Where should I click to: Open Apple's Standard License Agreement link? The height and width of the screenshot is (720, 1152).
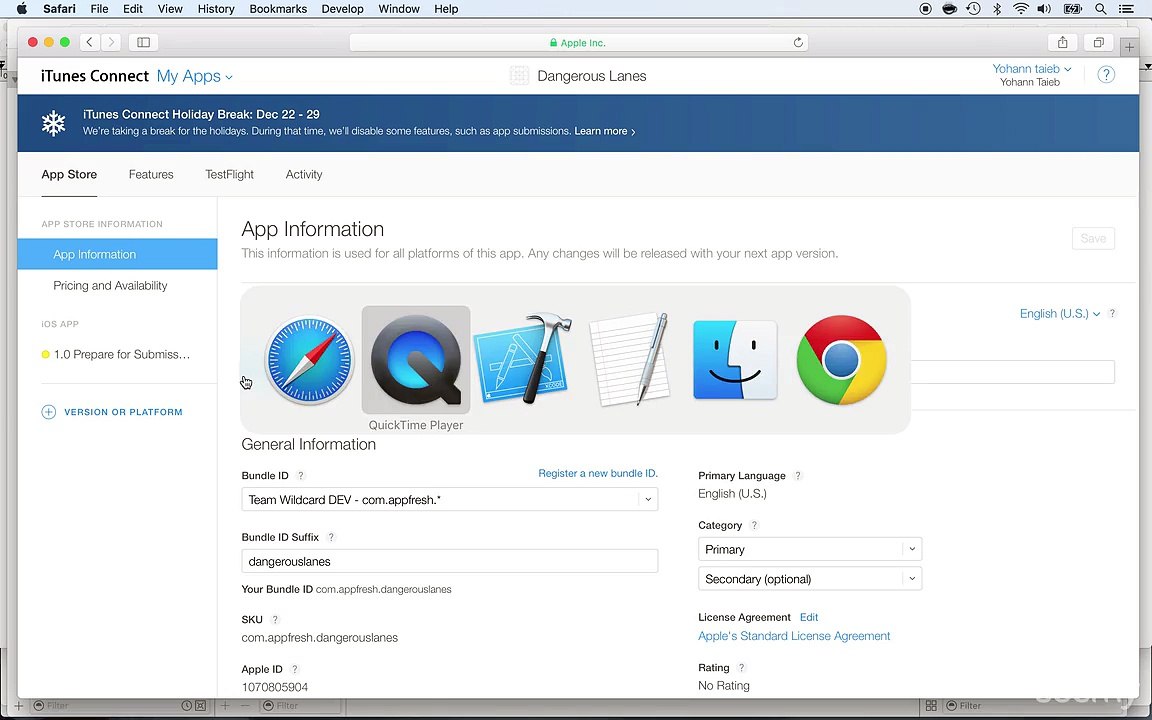794,636
